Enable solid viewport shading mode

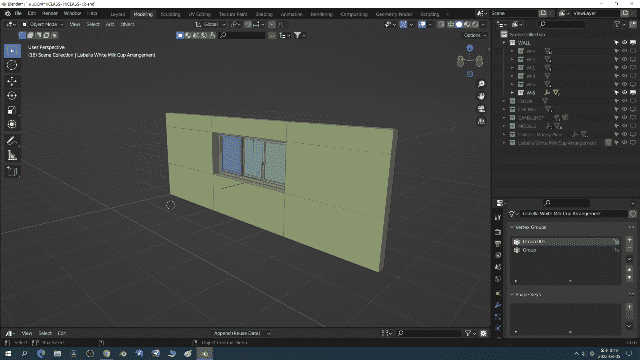[459, 24]
